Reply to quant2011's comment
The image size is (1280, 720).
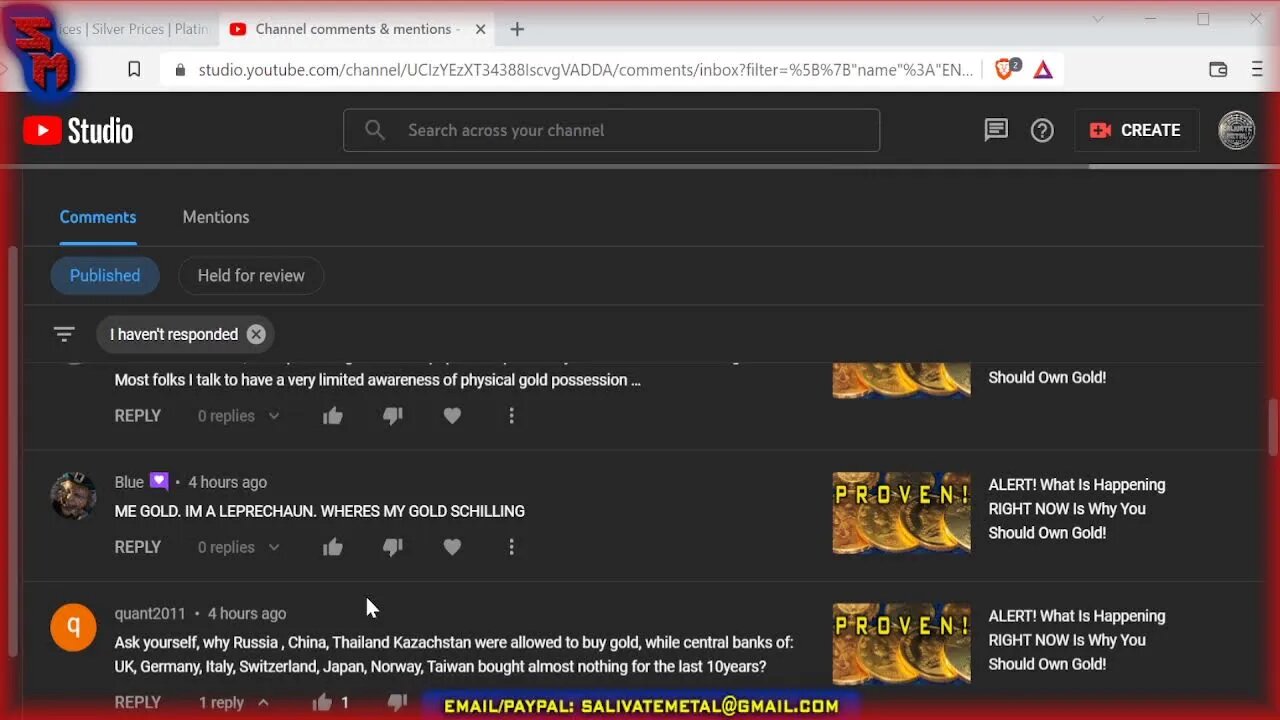tap(138, 703)
